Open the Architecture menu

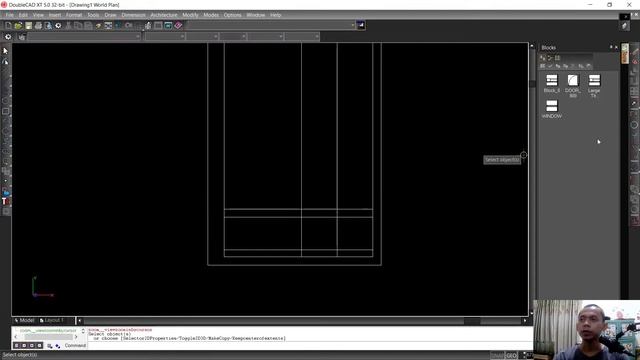pos(164,15)
